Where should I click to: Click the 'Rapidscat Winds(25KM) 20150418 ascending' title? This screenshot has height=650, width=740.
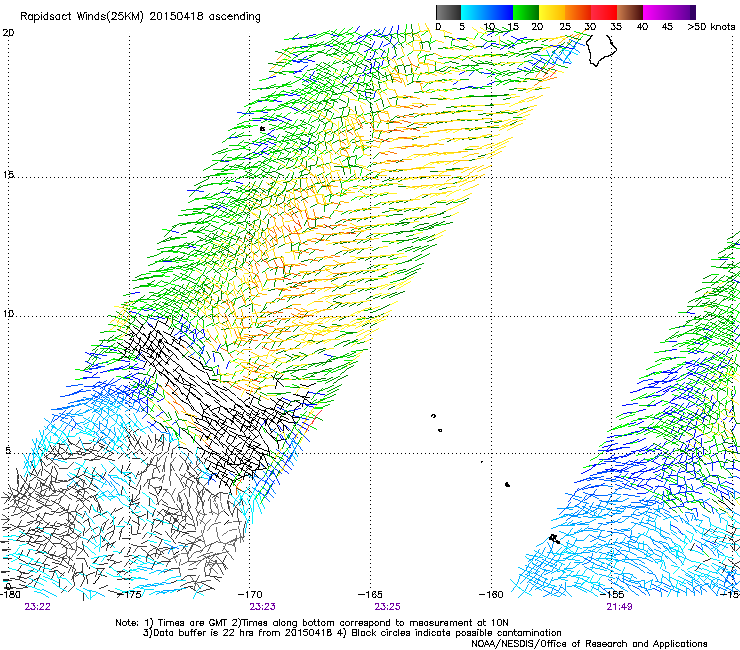point(140,17)
